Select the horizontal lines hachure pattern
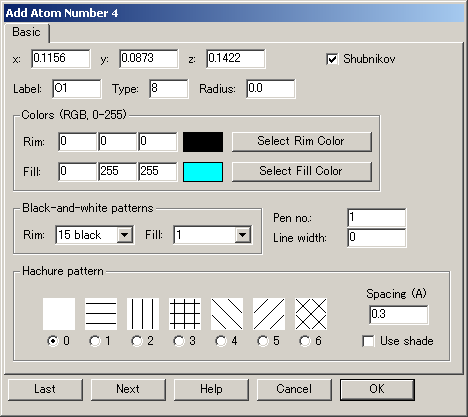Screen dimensions: 468x417 point(101,314)
